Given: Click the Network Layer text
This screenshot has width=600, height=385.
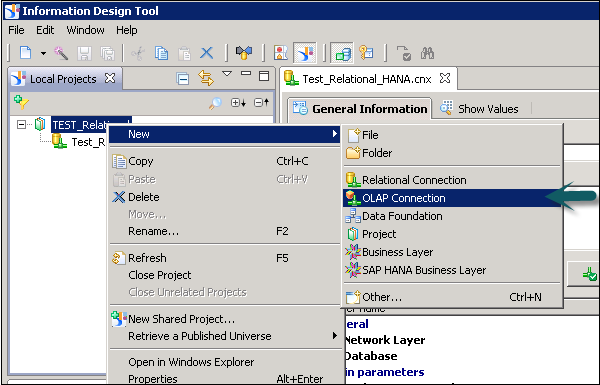Looking at the screenshot, I should (x=385, y=340).
